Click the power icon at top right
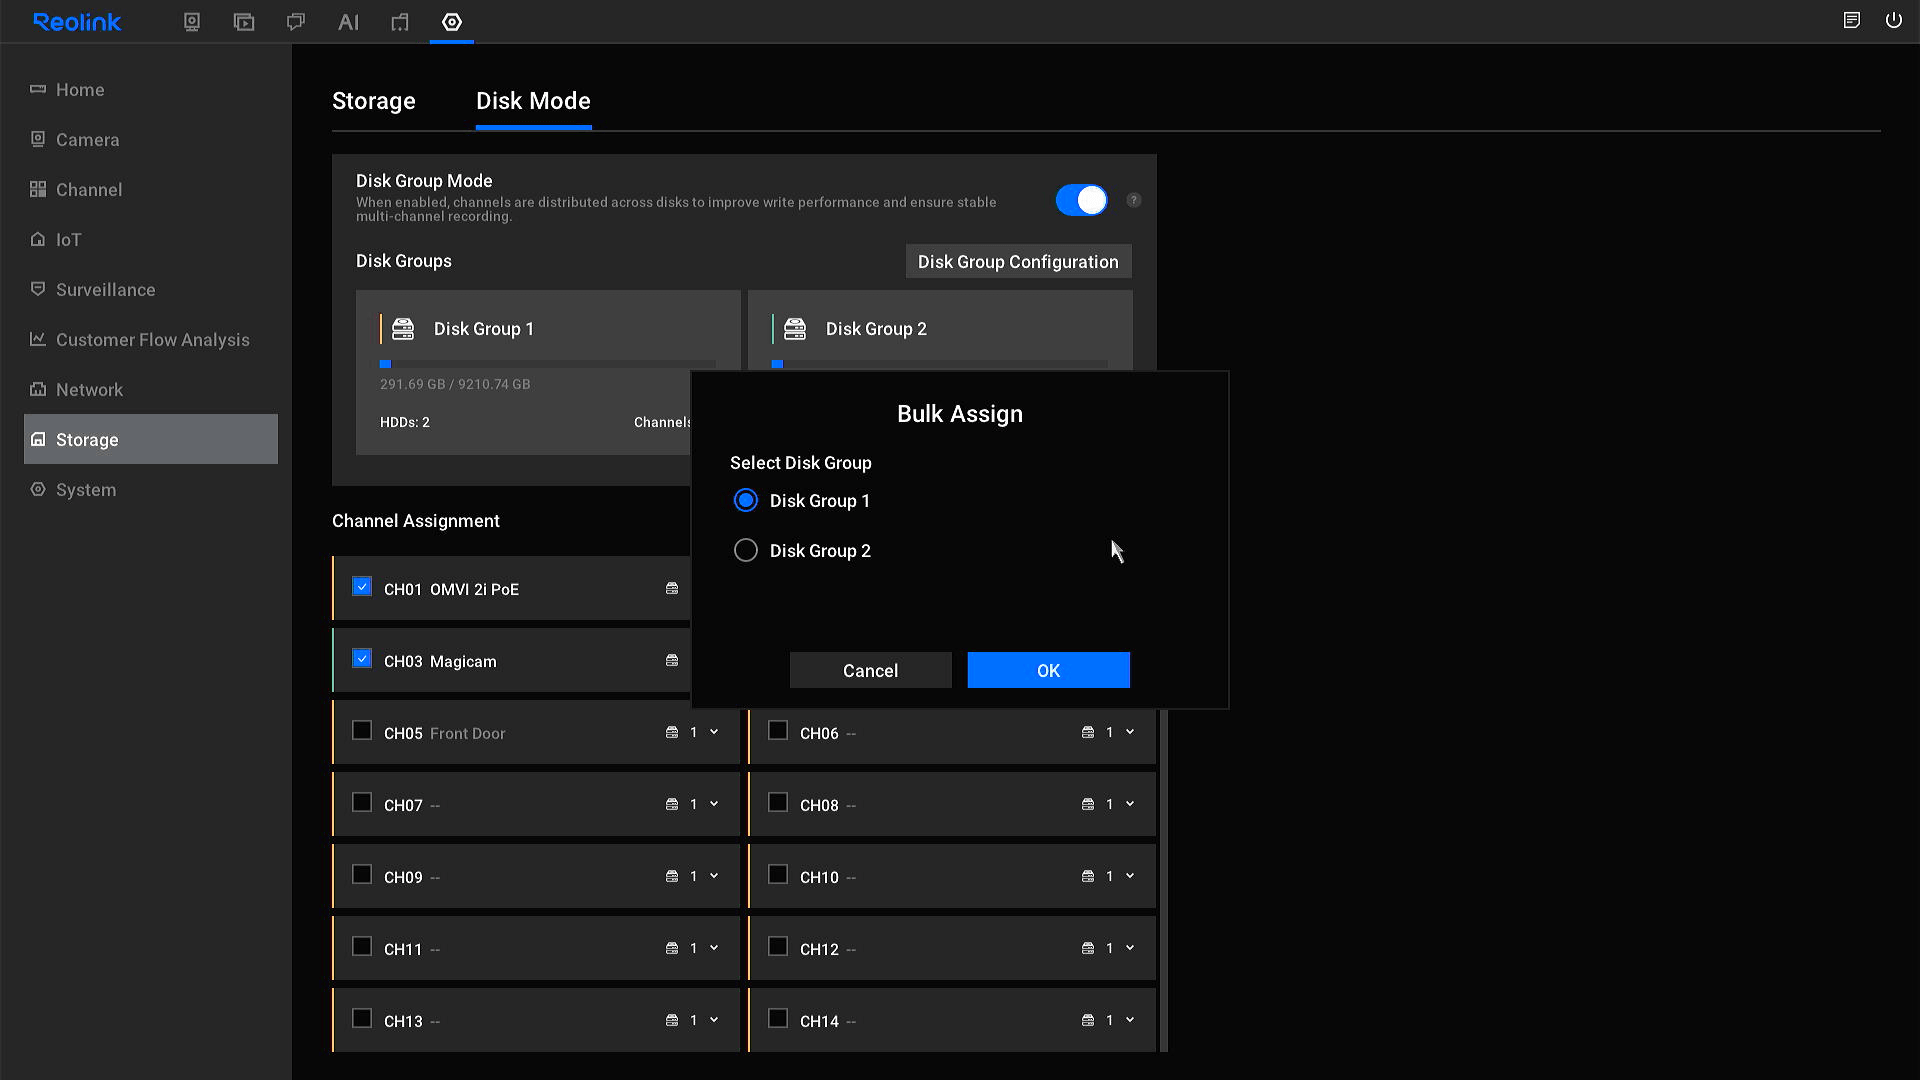This screenshot has width=1920, height=1080. pyautogui.click(x=1894, y=20)
